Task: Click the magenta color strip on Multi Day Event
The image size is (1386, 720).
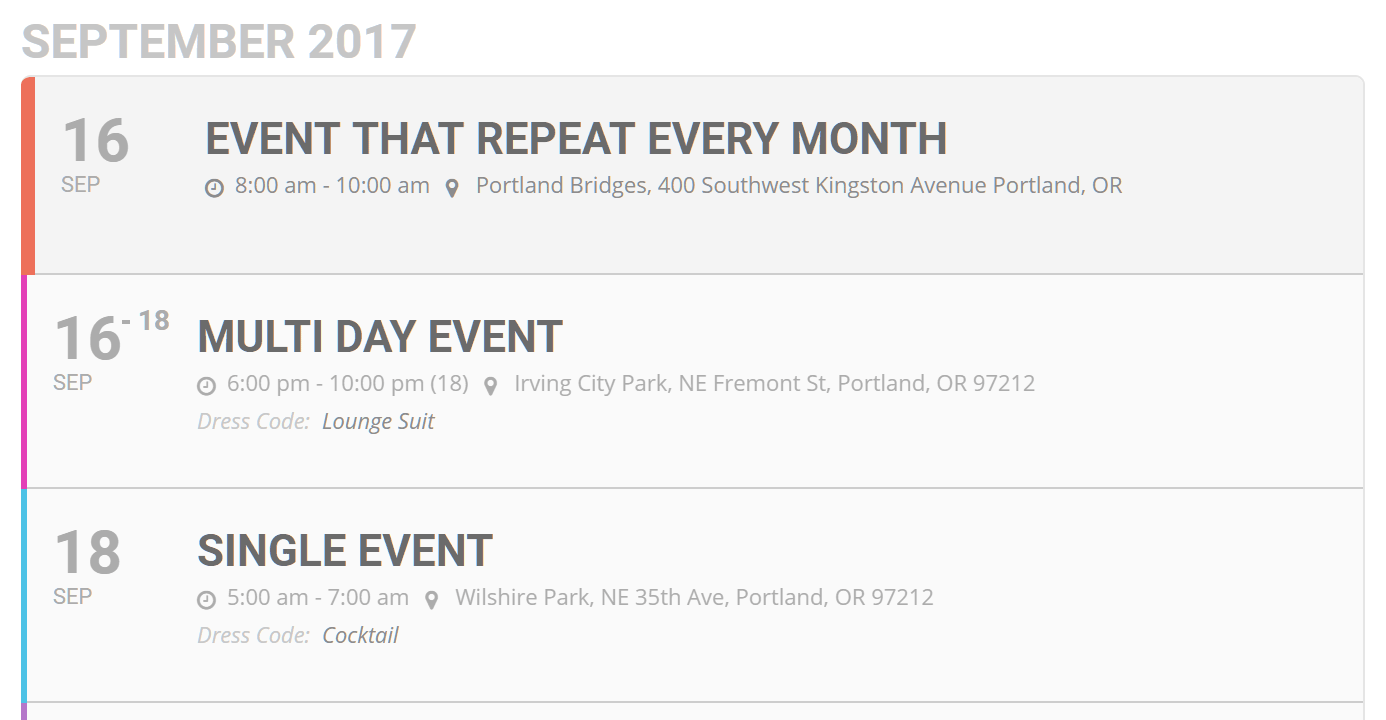Action: pyautogui.click(x=24, y=381)
